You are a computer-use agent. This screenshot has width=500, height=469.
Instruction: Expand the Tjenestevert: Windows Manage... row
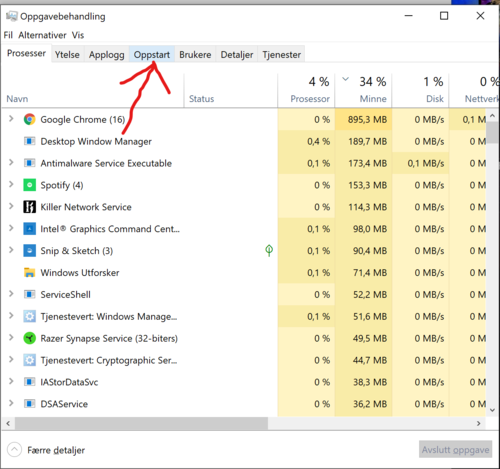tap(11, 316)
